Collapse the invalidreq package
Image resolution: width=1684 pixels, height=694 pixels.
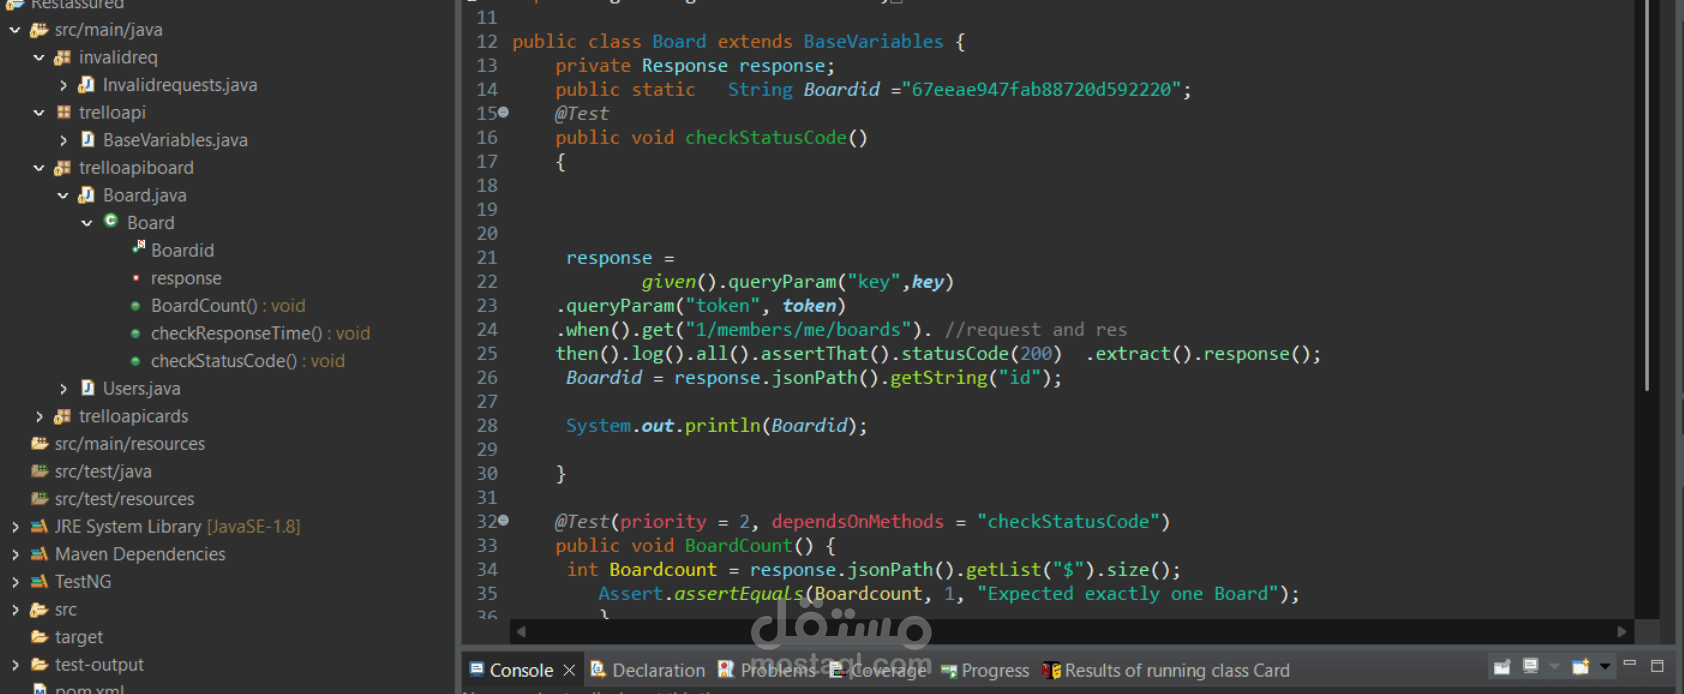tap(38, 58)
